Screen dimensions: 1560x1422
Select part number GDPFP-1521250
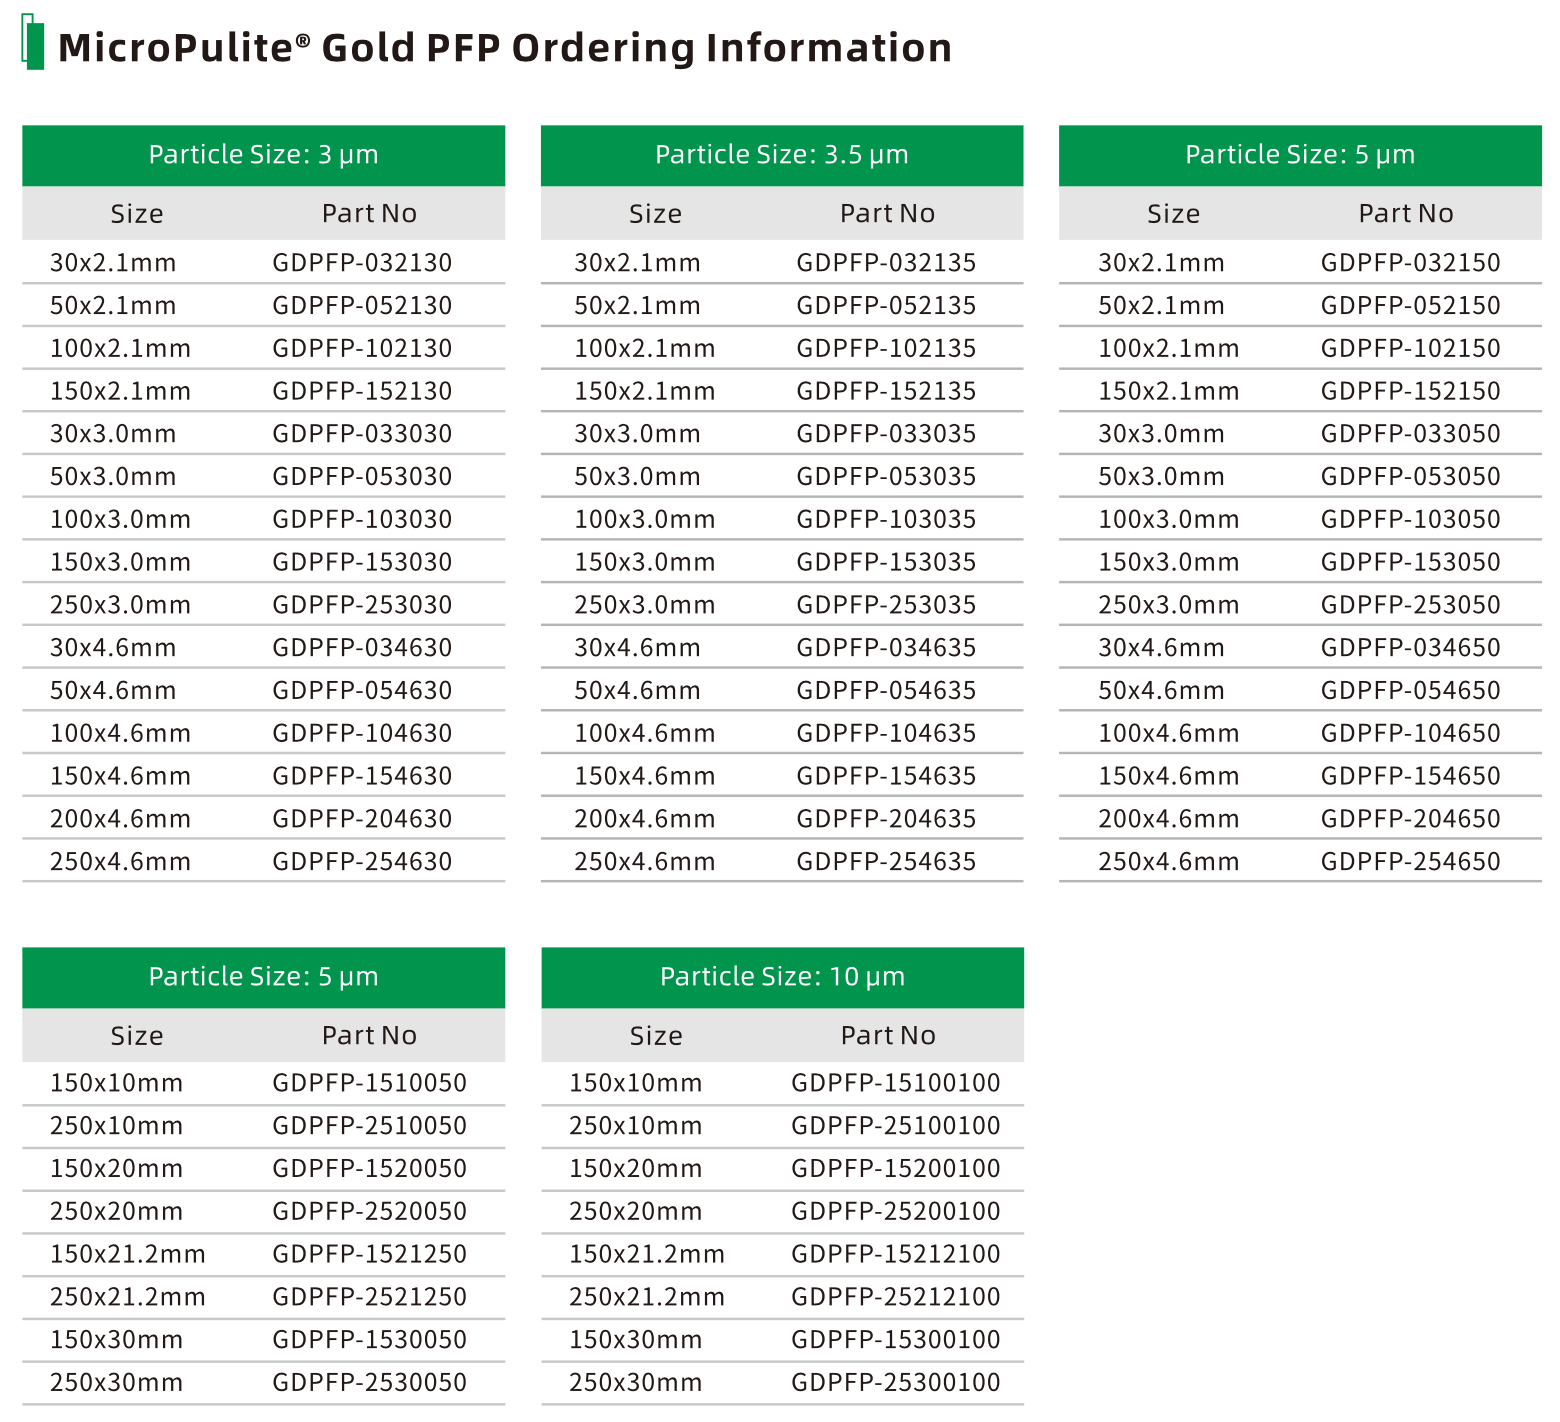369,1254
